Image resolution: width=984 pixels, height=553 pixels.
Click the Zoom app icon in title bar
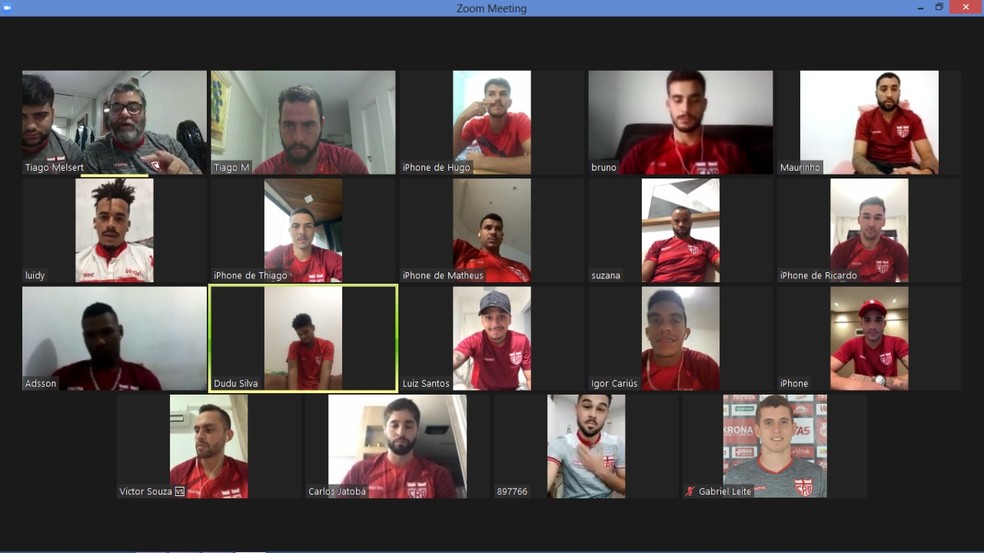(x=7, y=8)
